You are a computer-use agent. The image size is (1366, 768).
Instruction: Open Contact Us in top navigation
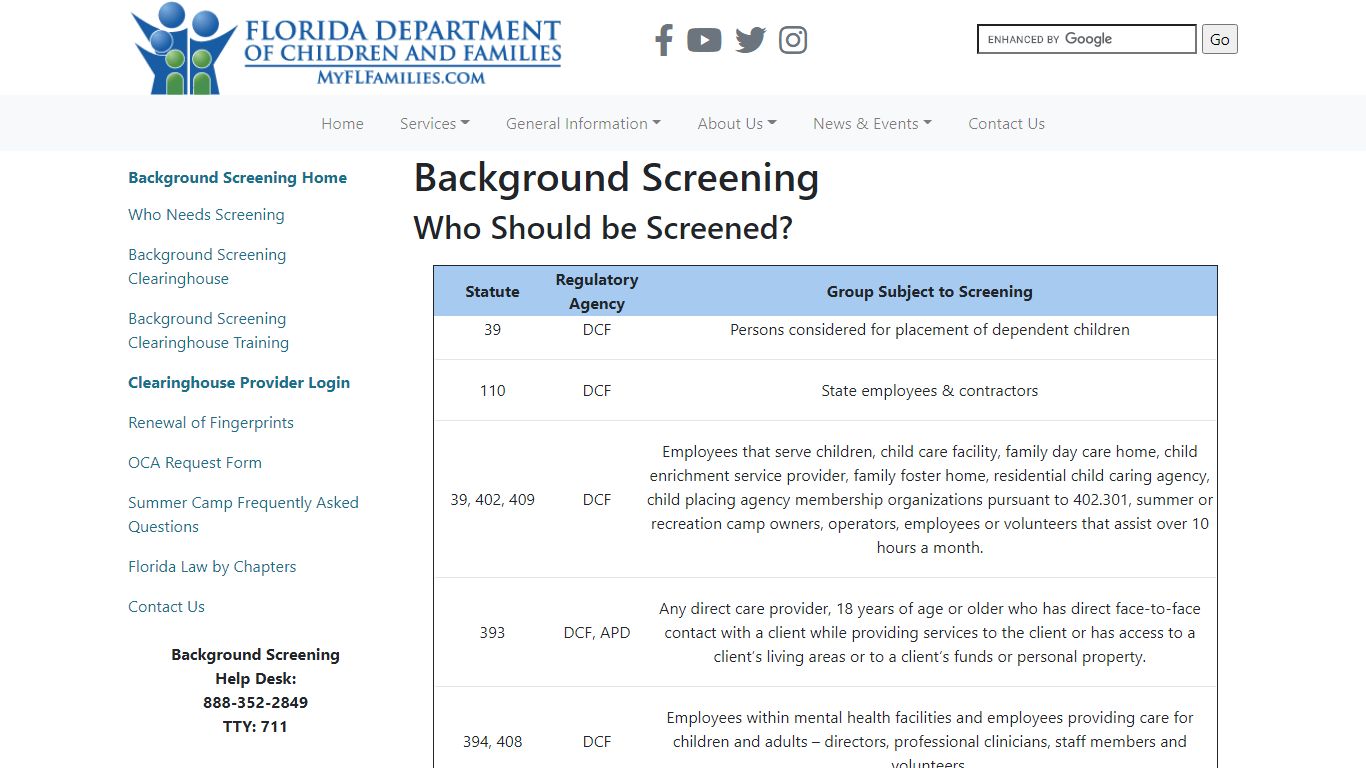pyautogui.click(x=1006, y=124)
